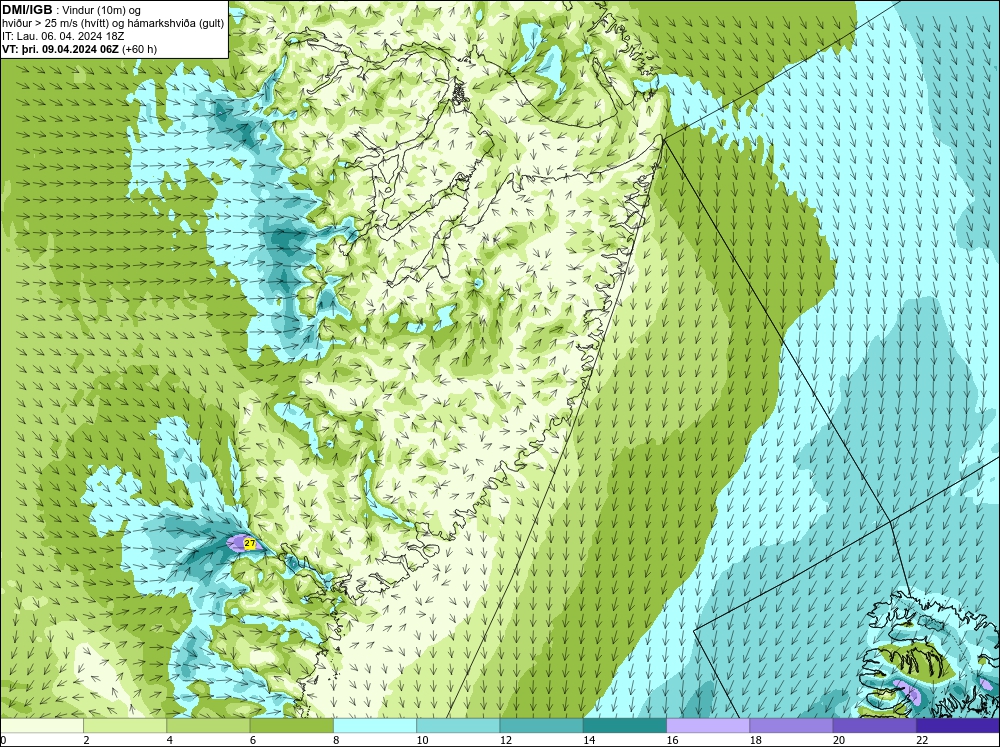1000x747 pixels.
Task: Click the 'VT: þri. 09.04.2024 06Z' valid time
Action: tap(60, 48)
